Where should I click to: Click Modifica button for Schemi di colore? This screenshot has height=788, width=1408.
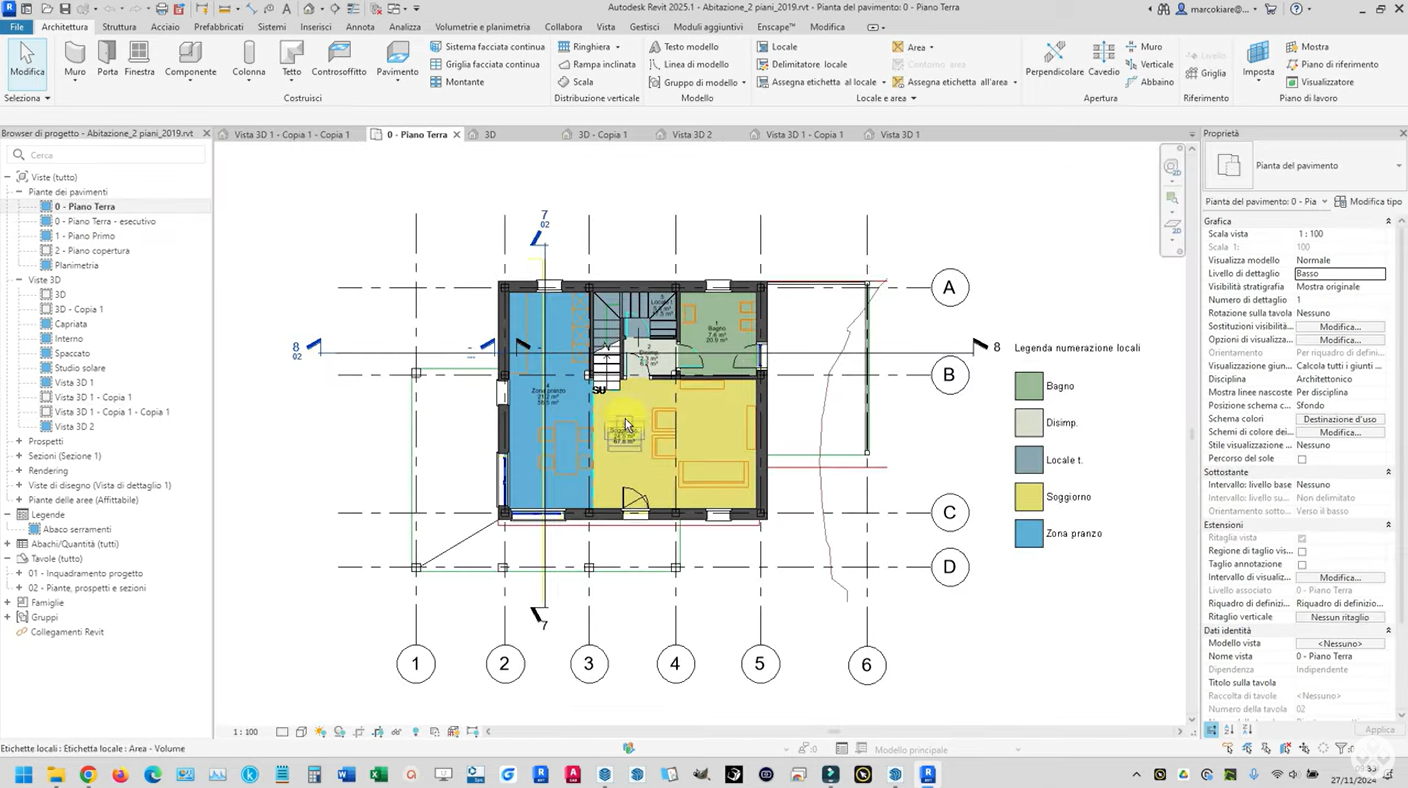coord(1339,433)
